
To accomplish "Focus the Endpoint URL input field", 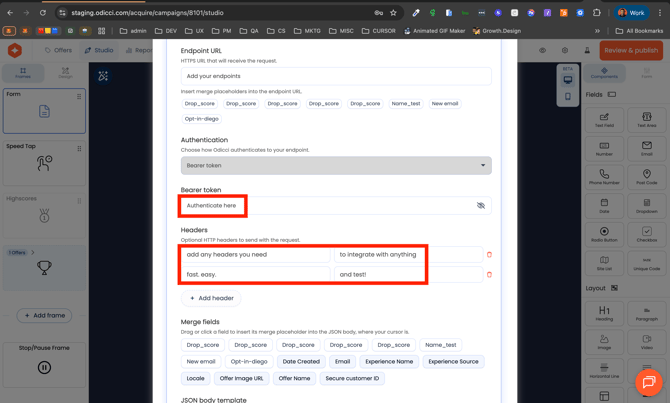I will click(x=335, y=76).
